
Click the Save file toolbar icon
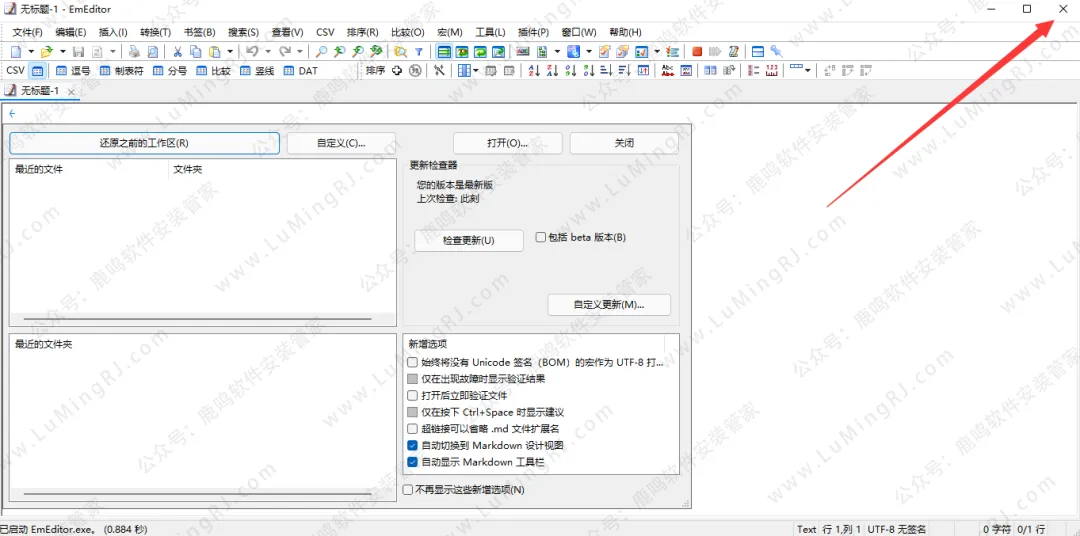pos(78,51)
